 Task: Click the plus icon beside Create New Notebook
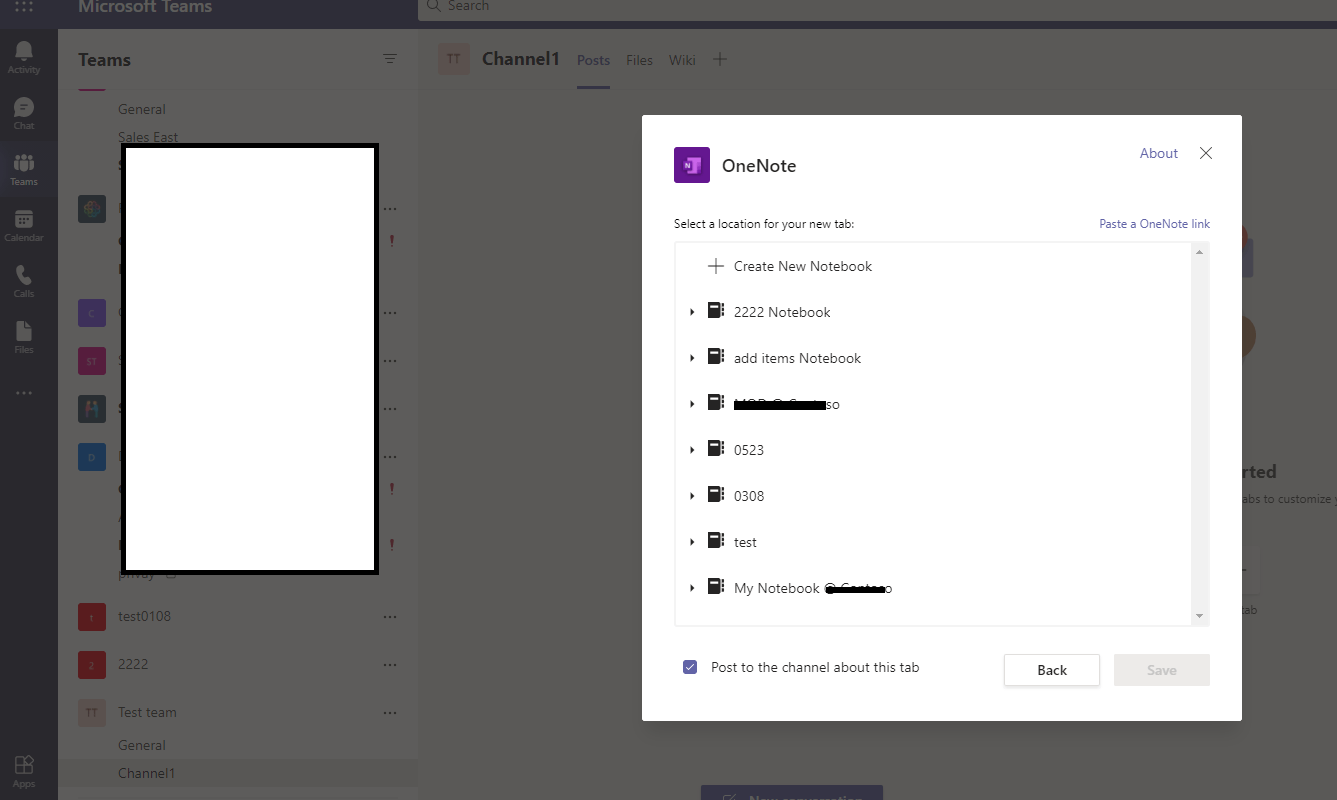[x=716, y=266]
